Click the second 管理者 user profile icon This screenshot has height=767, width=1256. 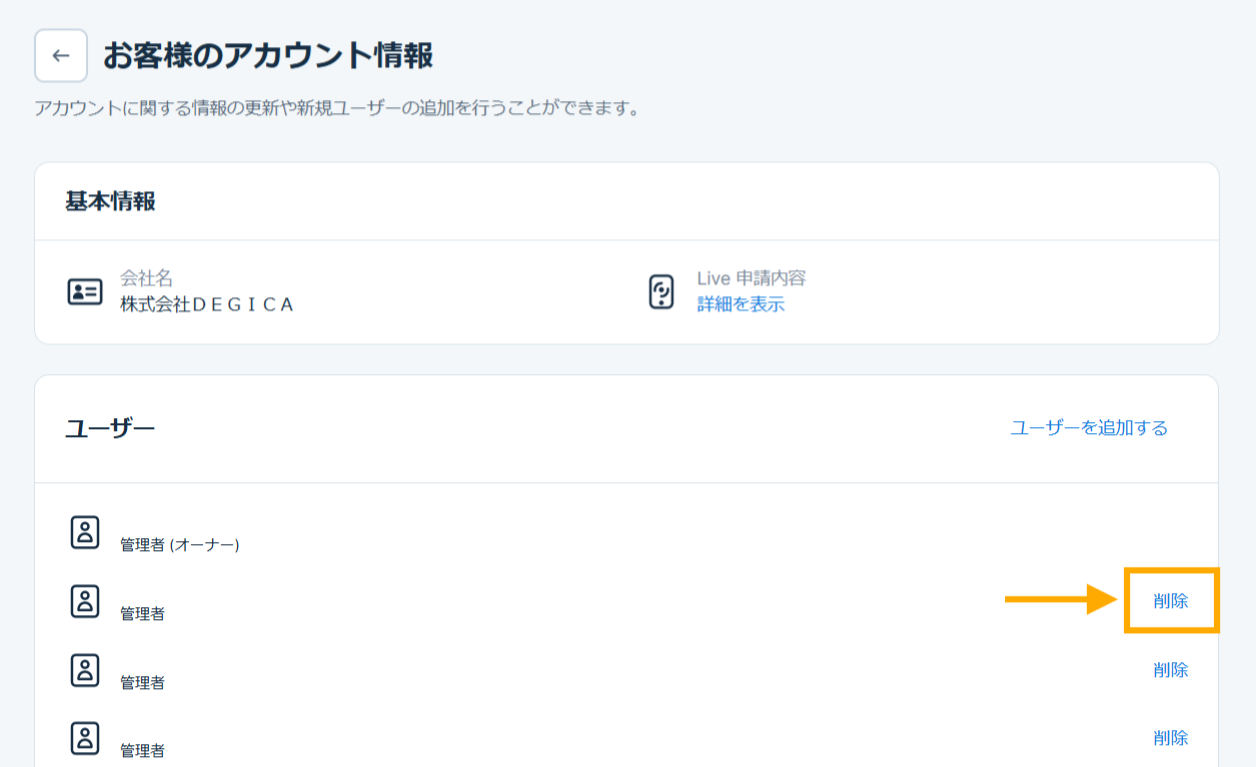coord(87,598)
